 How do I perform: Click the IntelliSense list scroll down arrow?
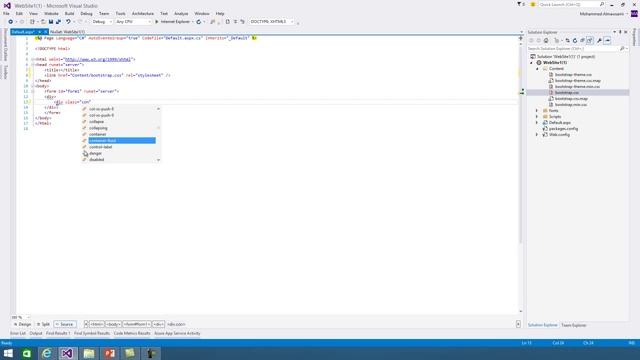pyautogui.click(x=158, y=160)
